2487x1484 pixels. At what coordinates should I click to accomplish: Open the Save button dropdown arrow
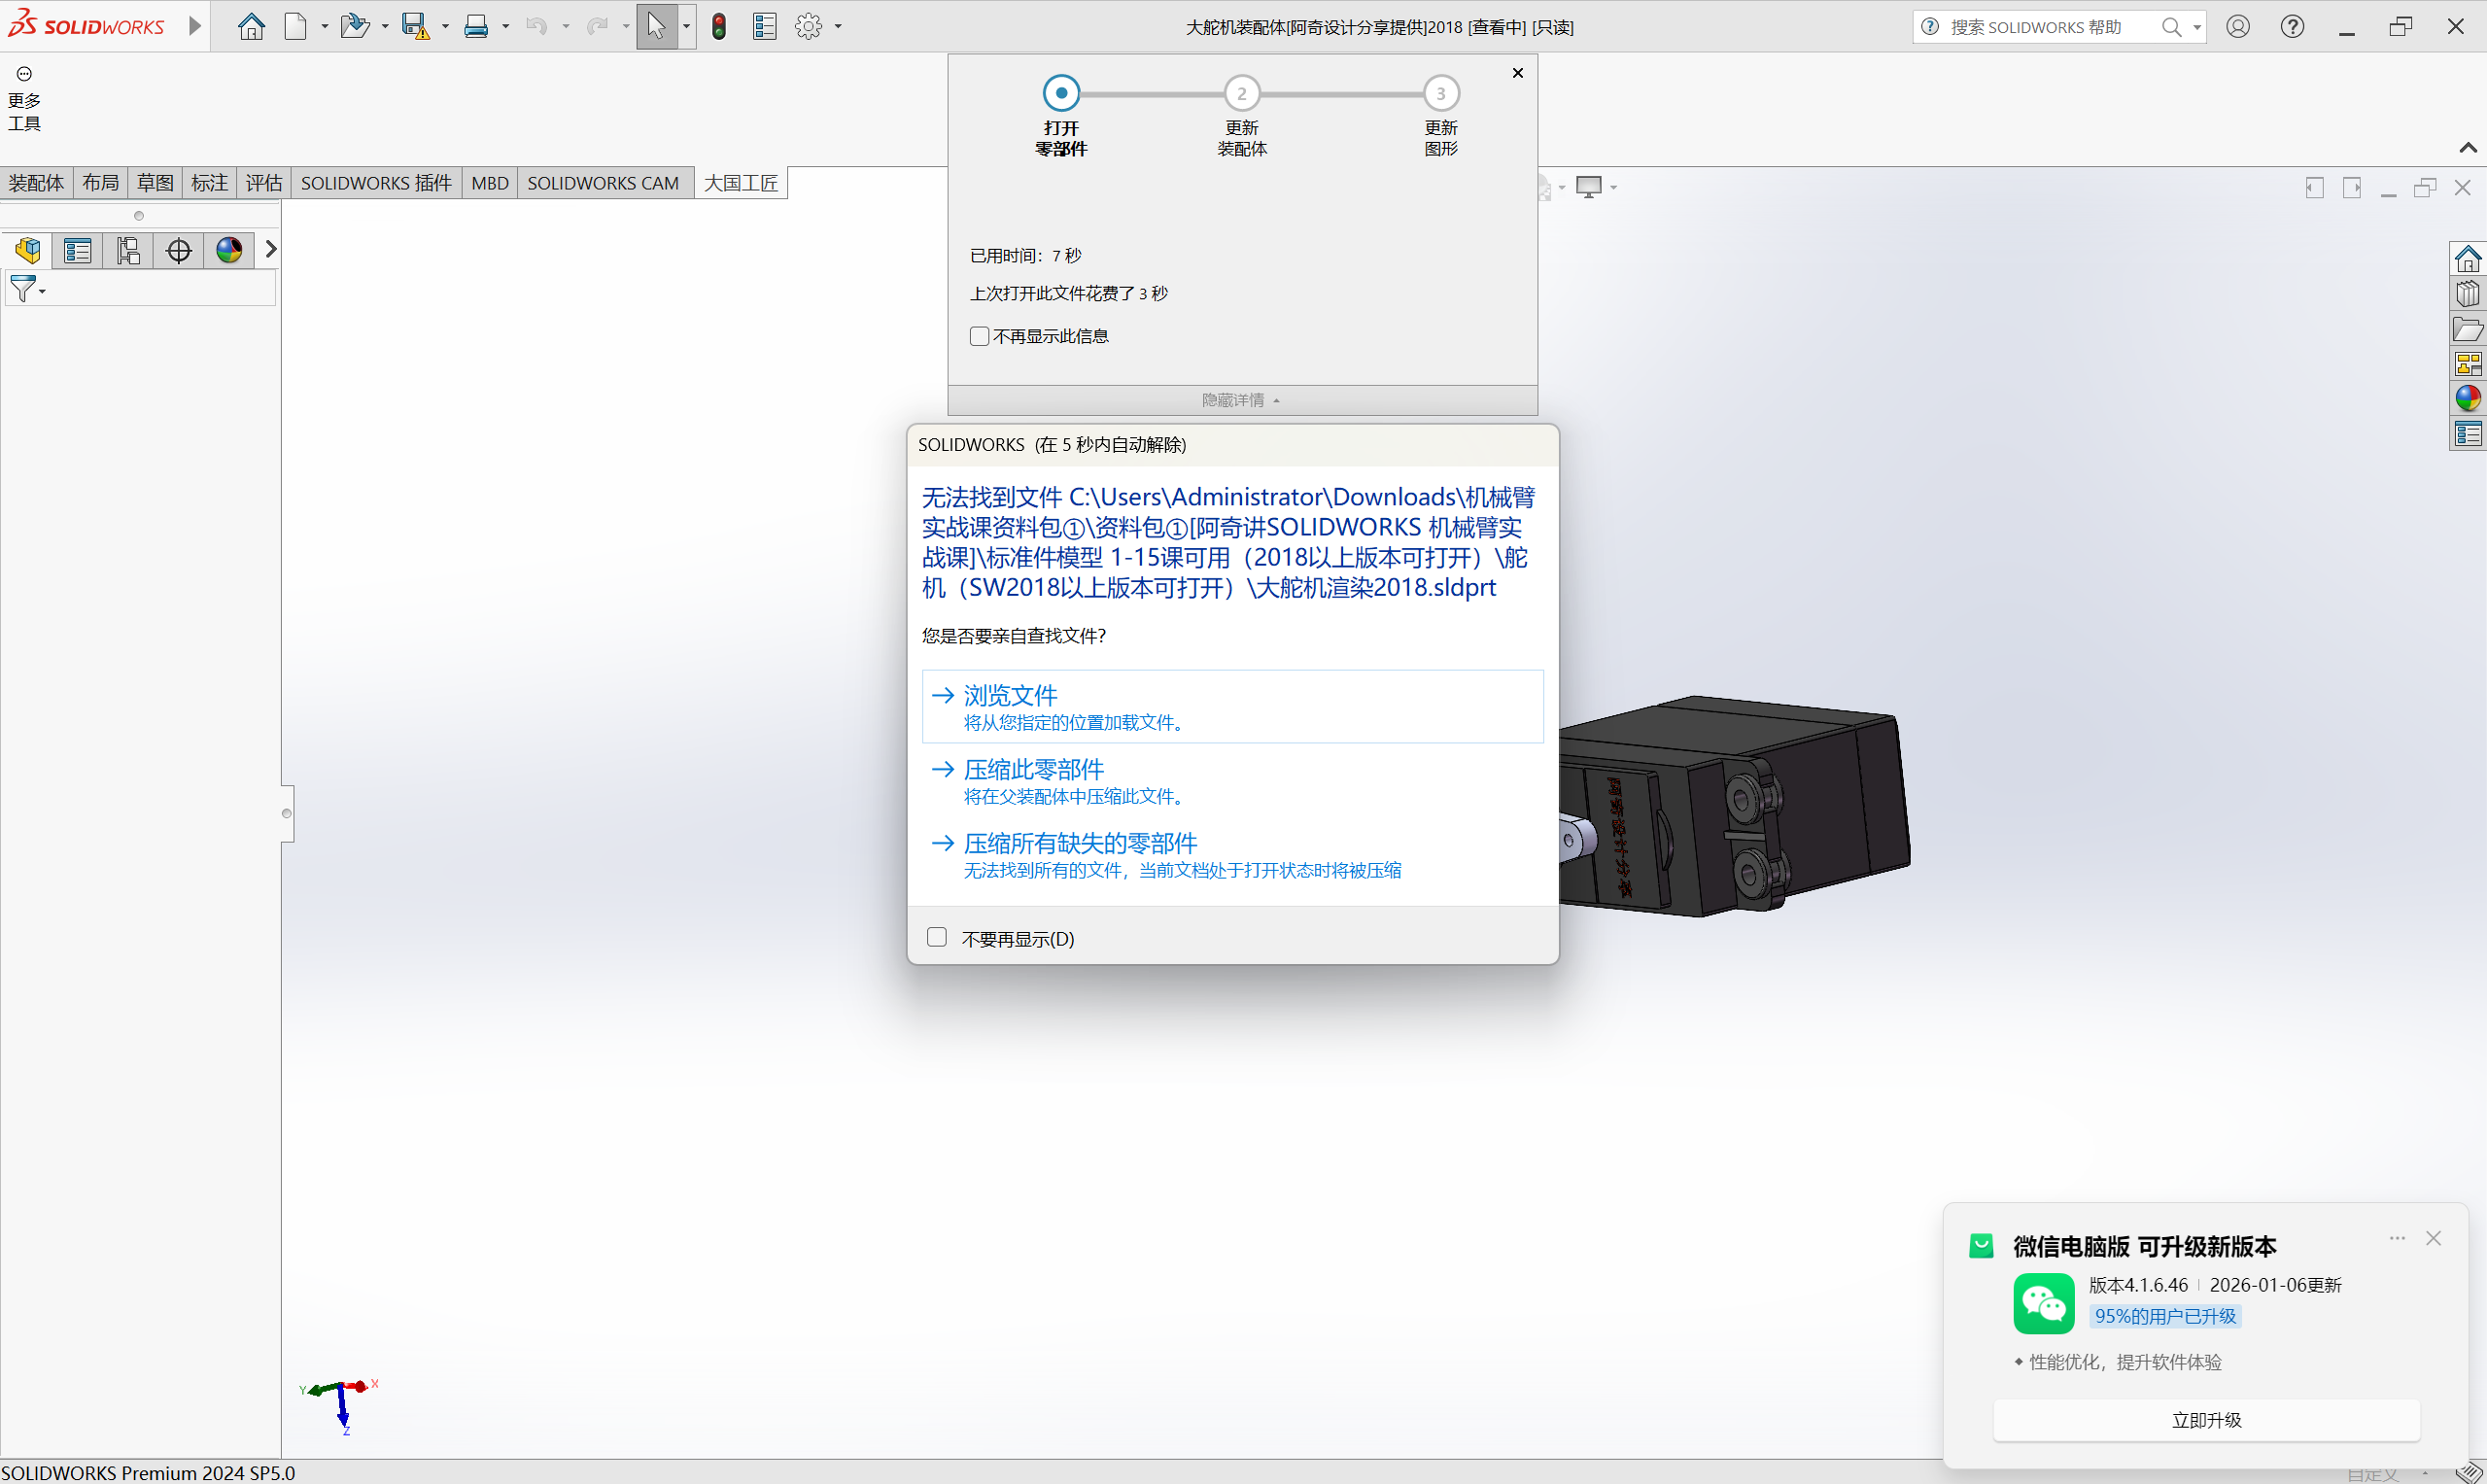(x=445, y=26)
